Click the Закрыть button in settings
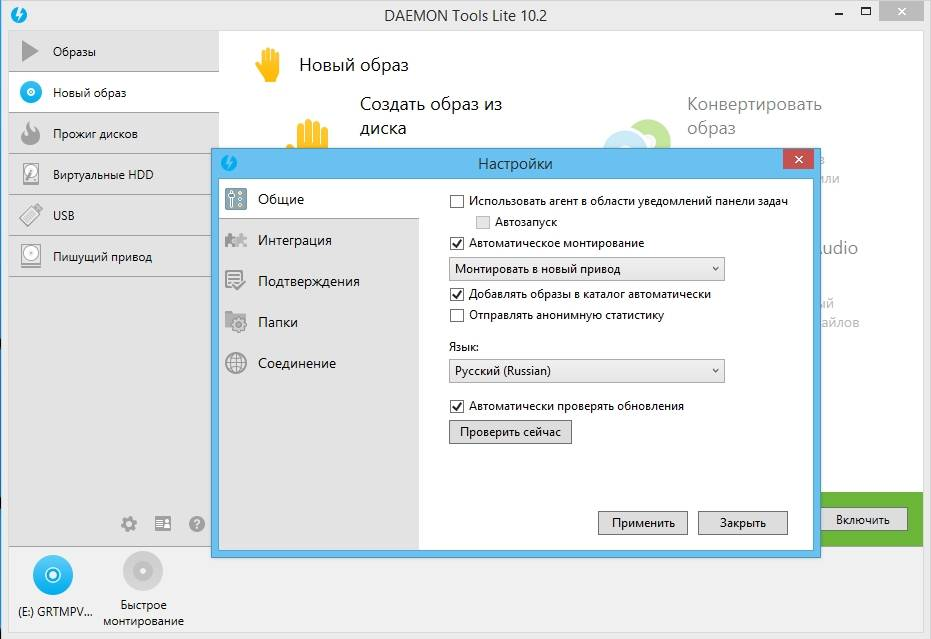The width and height of the screenshot is (931, 639). (743, 523)
